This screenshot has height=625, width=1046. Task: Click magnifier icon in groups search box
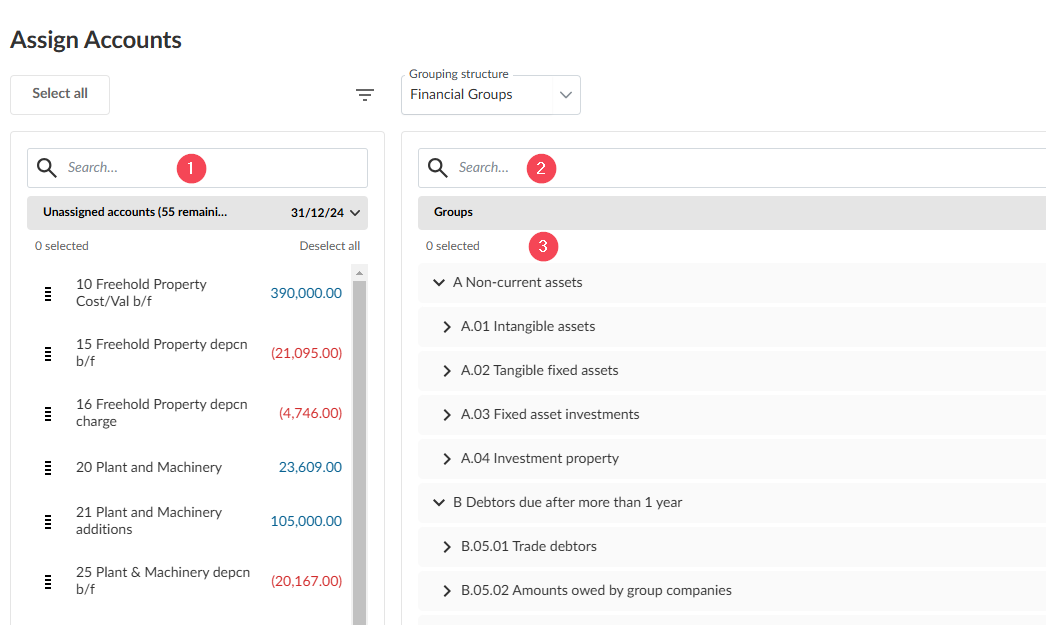click(x=438, y=167)
